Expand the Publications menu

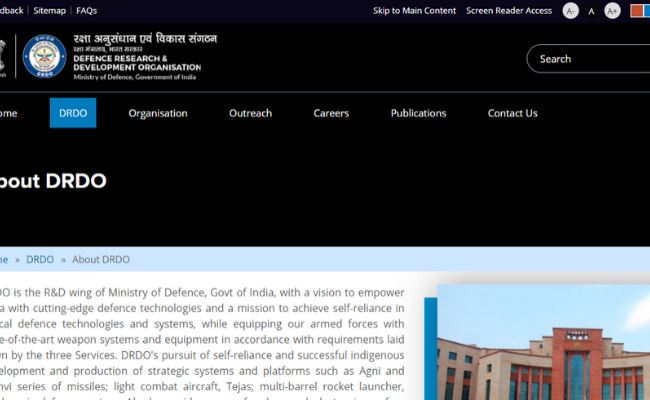[418, 113]
